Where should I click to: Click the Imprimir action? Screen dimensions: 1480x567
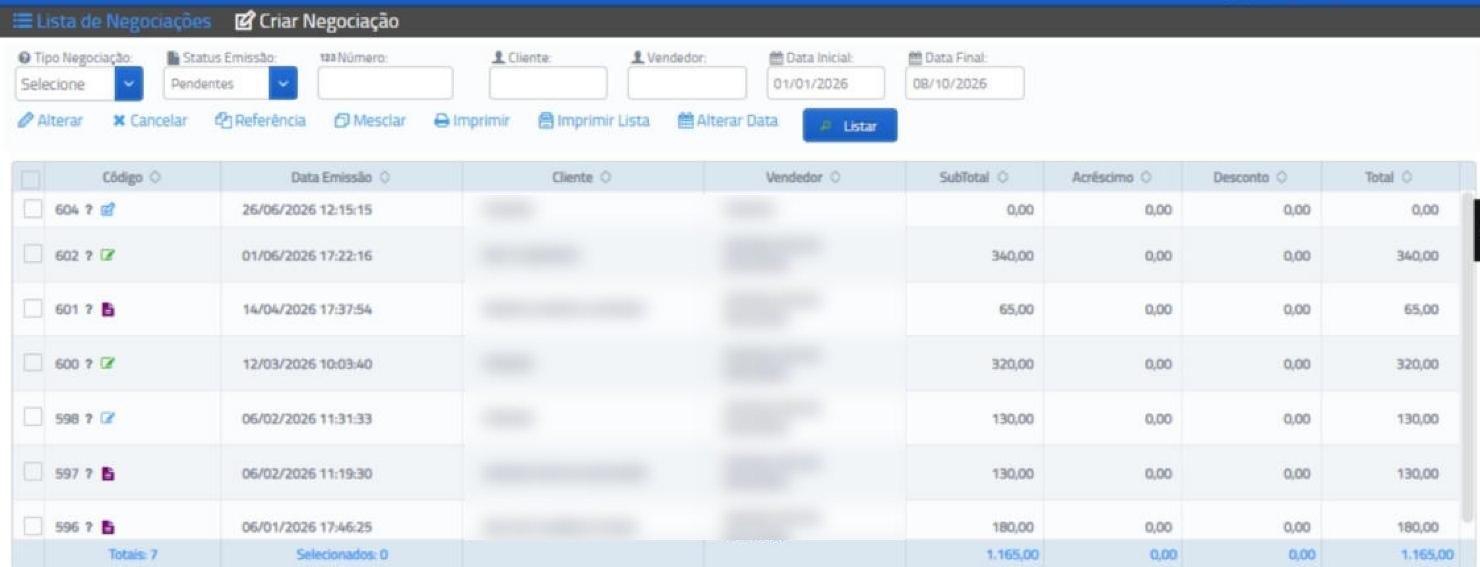click(x=472, y=121)
